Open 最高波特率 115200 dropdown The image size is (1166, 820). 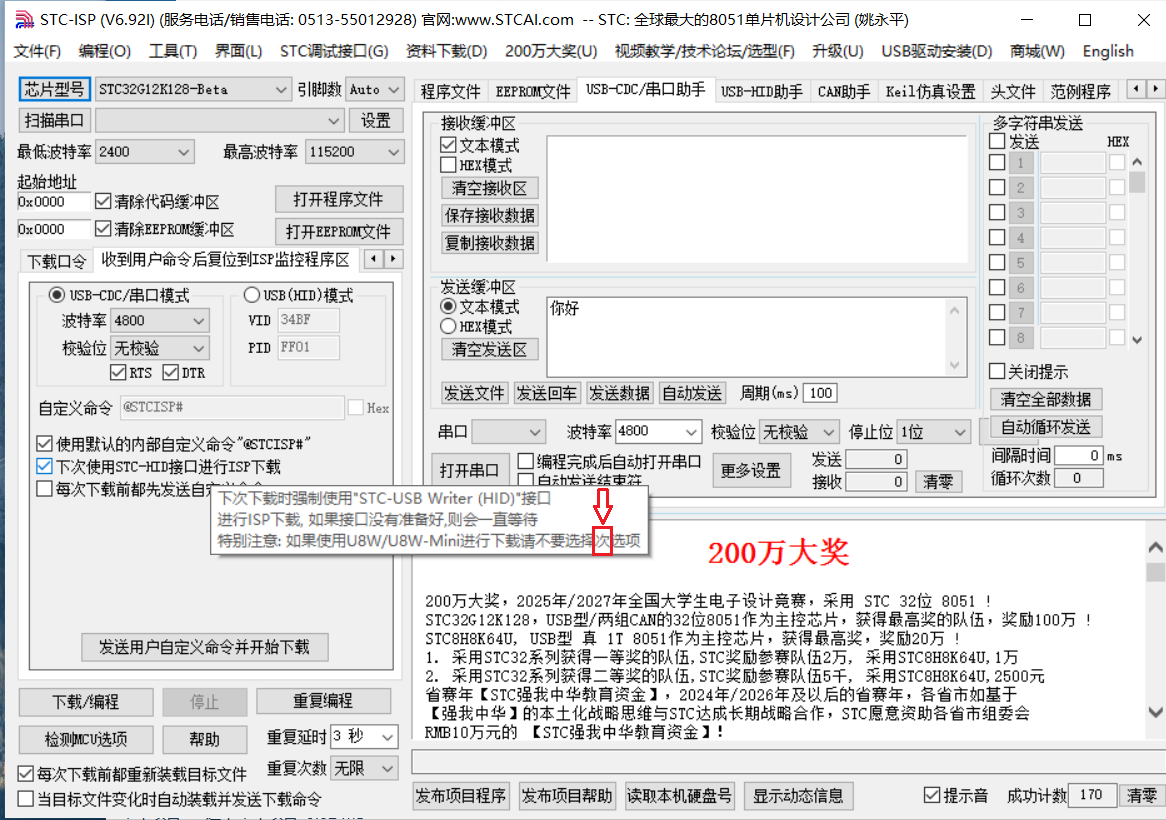click(x=355, y=152)
